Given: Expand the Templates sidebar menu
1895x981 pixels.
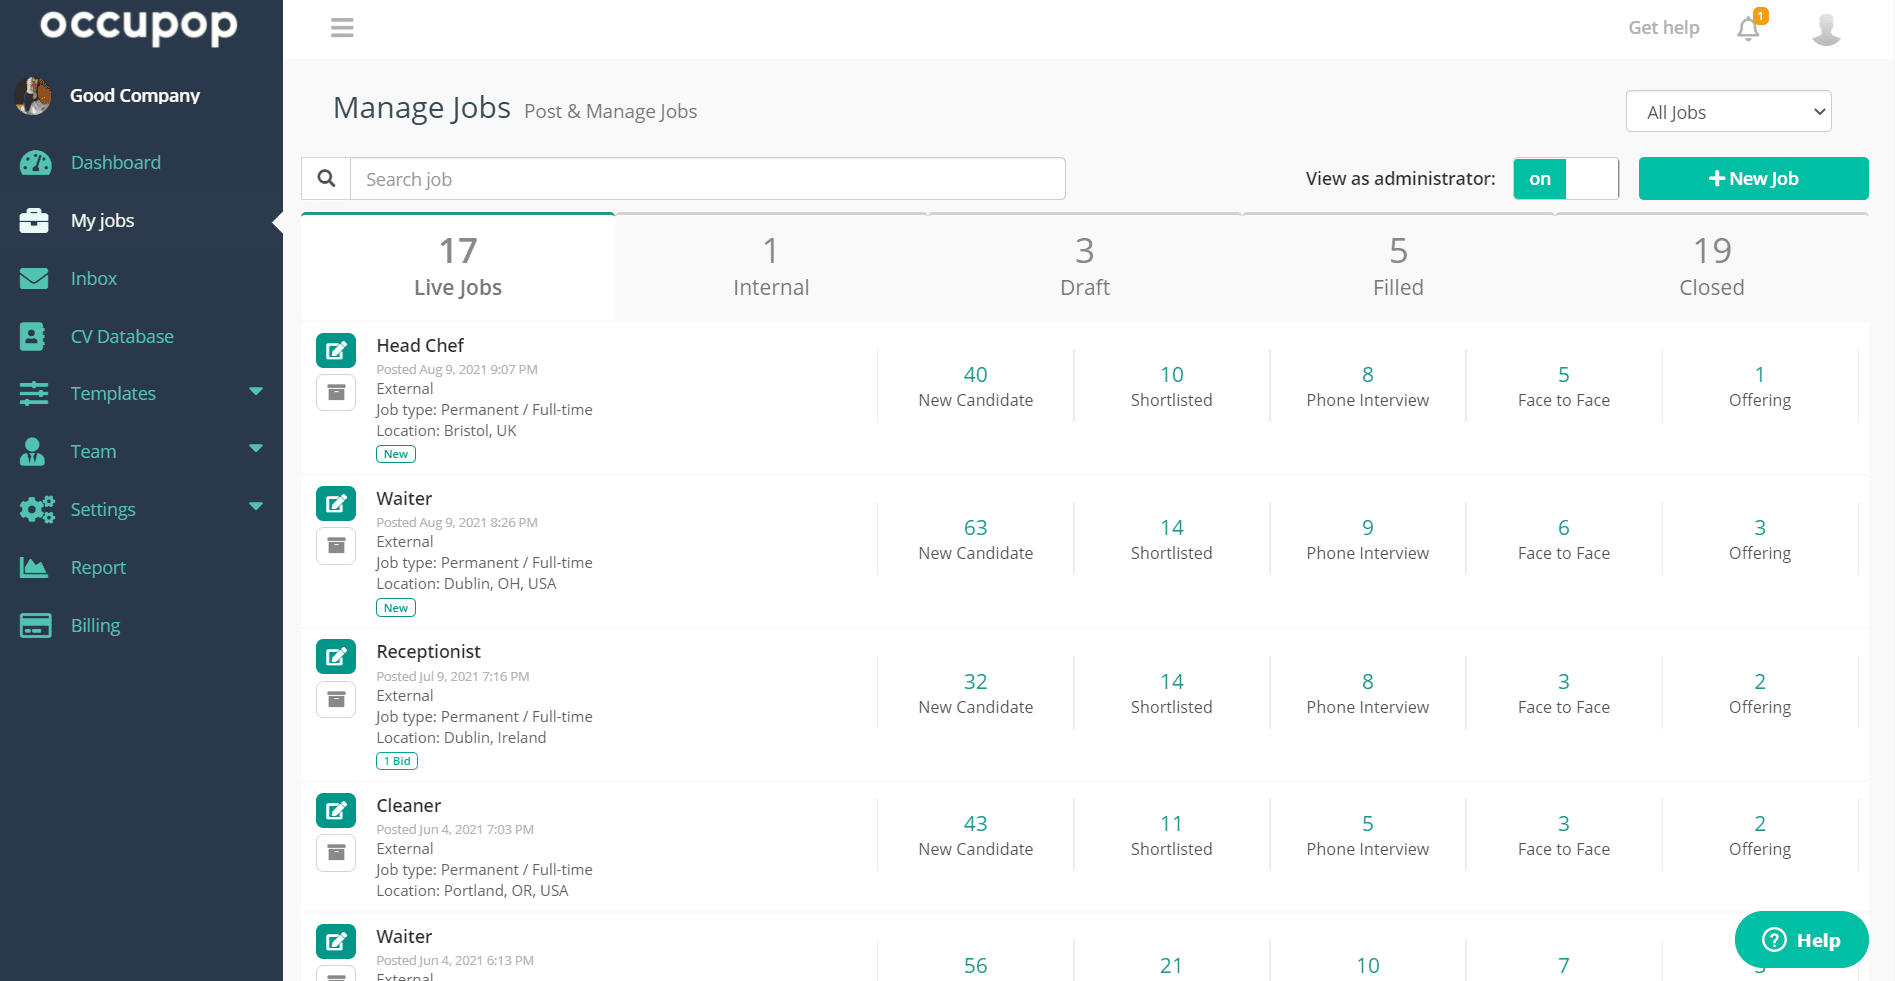Looking at the screenshot, I should (x=112, y=393).
